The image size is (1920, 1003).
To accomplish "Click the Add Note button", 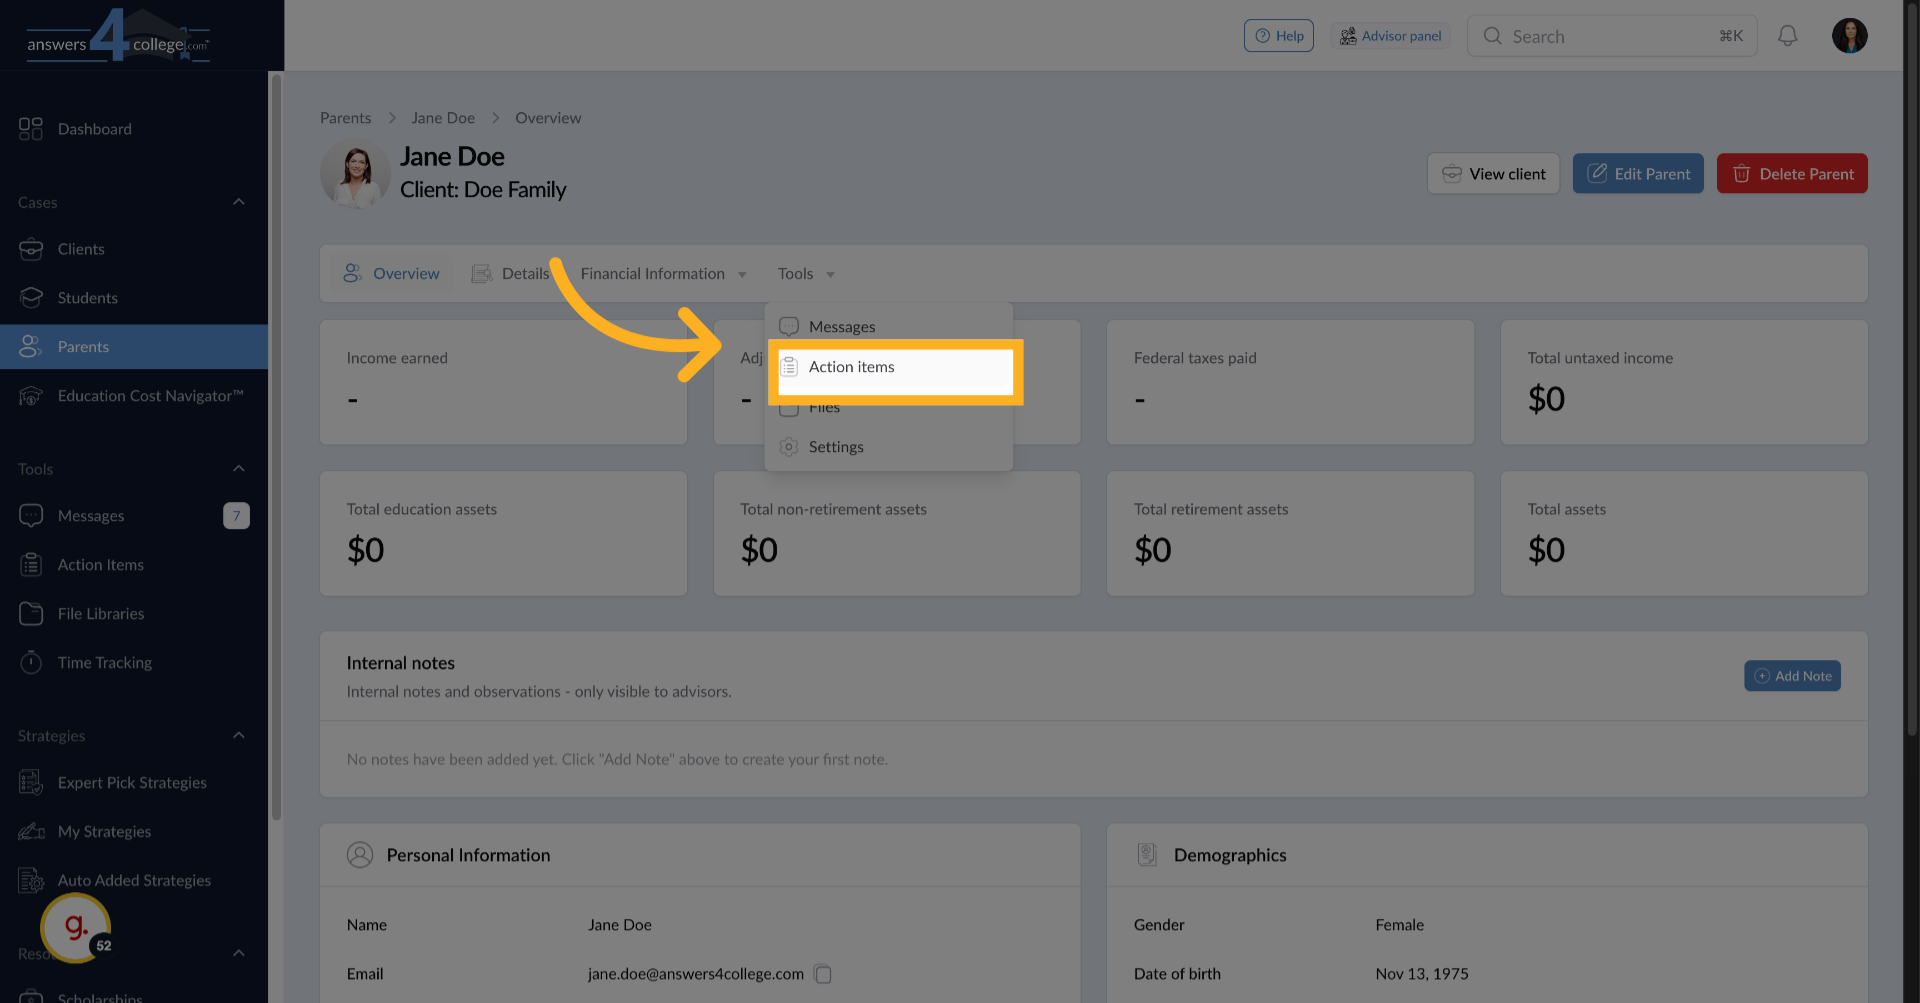I will pos(1792,675).
